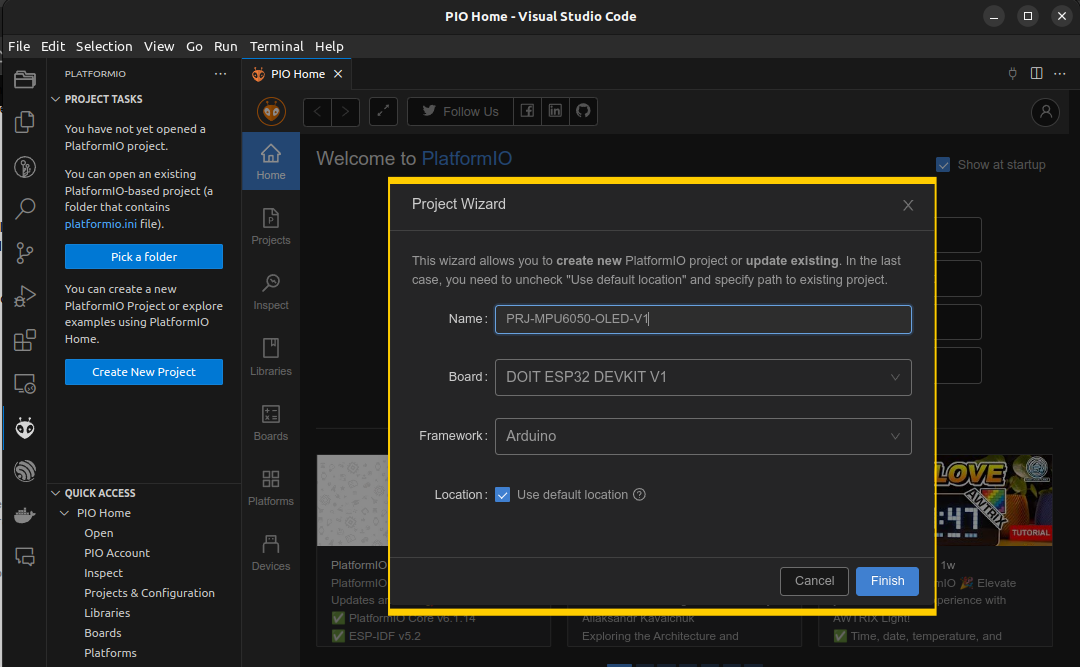Click the help icon beside Use default location

pos(639,495)
